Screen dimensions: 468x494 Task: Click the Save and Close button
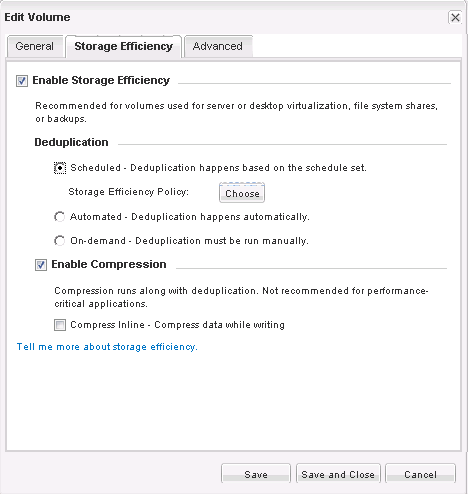click(338, 474)
